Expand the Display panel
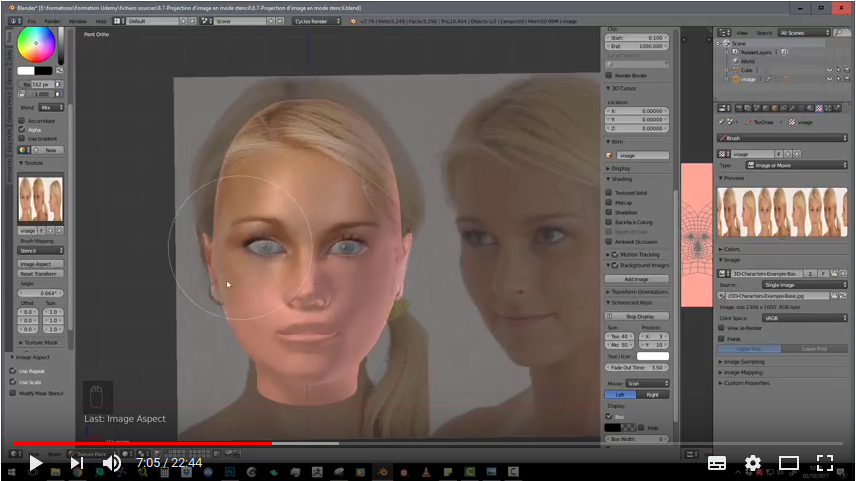 click(x=618, y=168)
